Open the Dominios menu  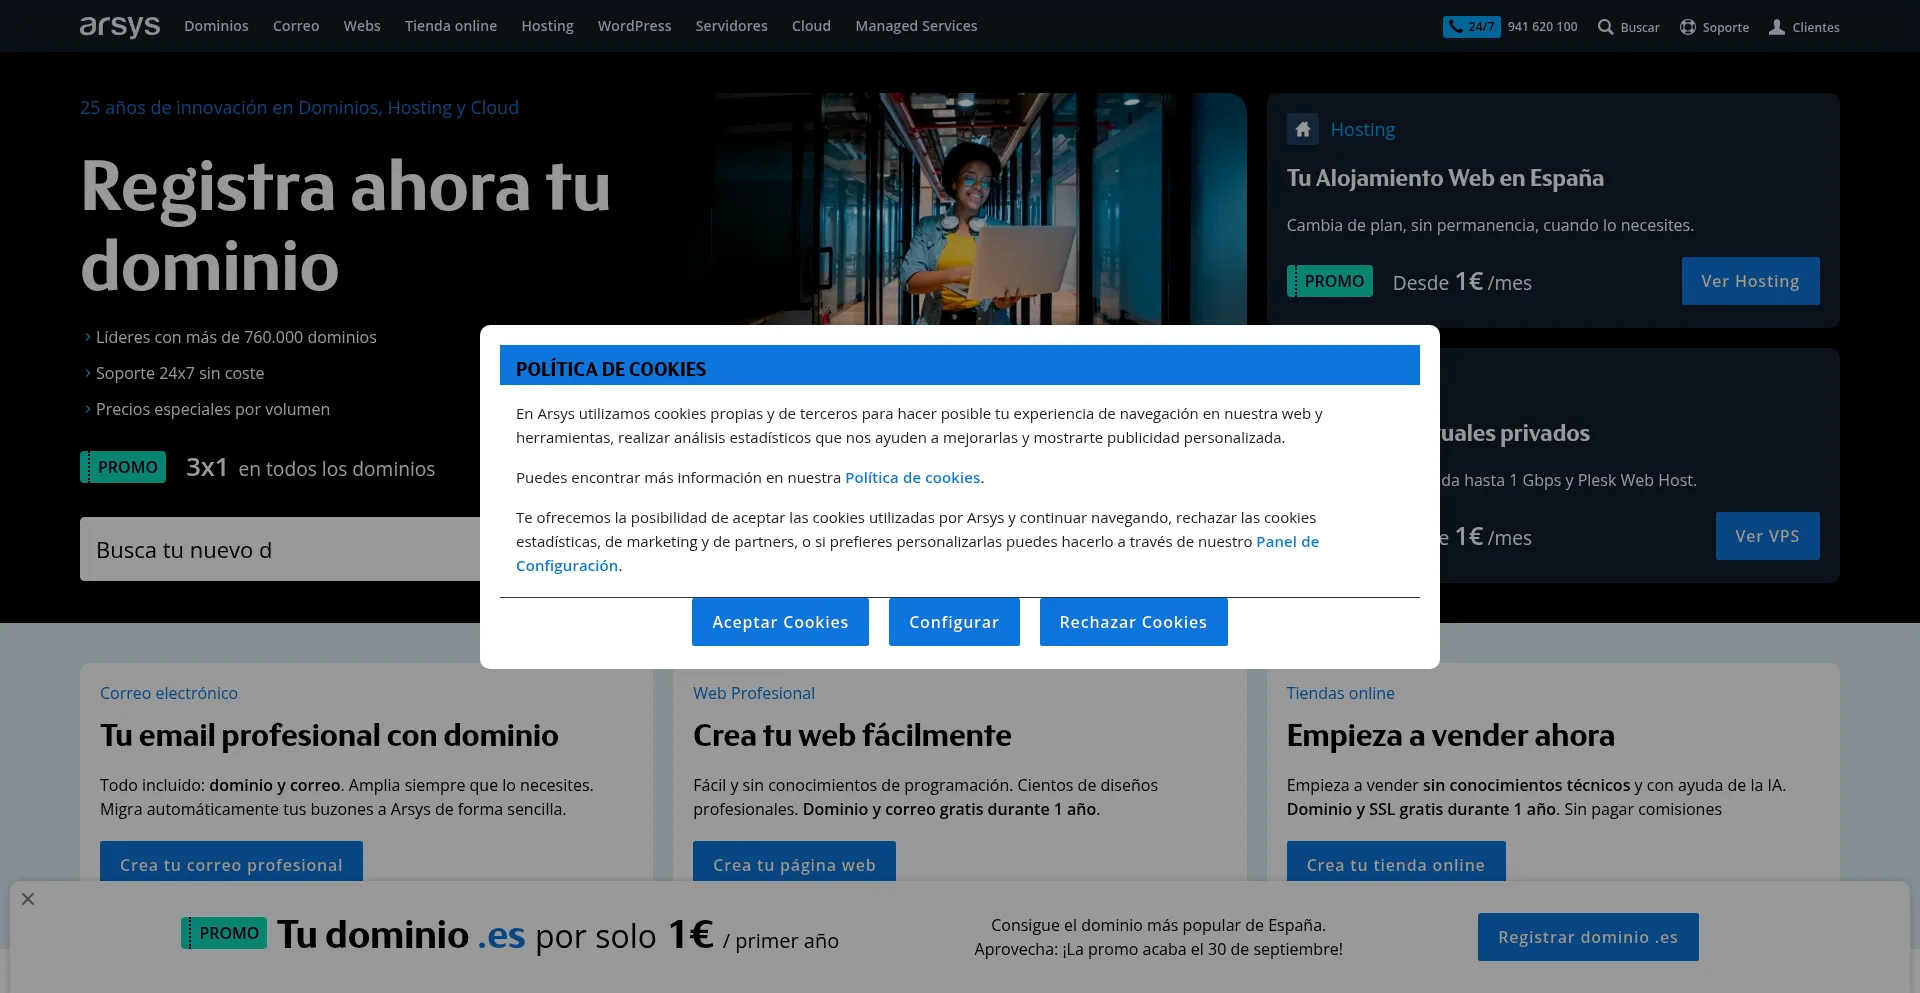click(x=216, y=26)
